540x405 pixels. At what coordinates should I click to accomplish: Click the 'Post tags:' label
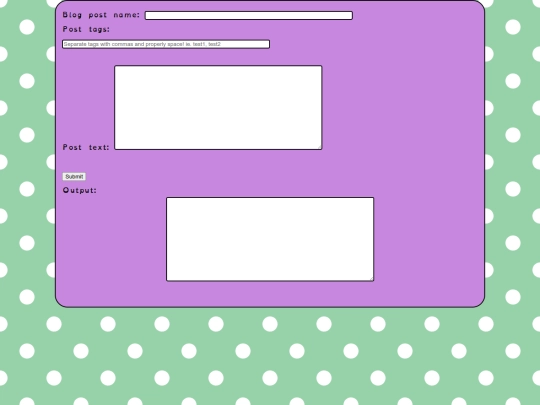(x=86, y=29)
